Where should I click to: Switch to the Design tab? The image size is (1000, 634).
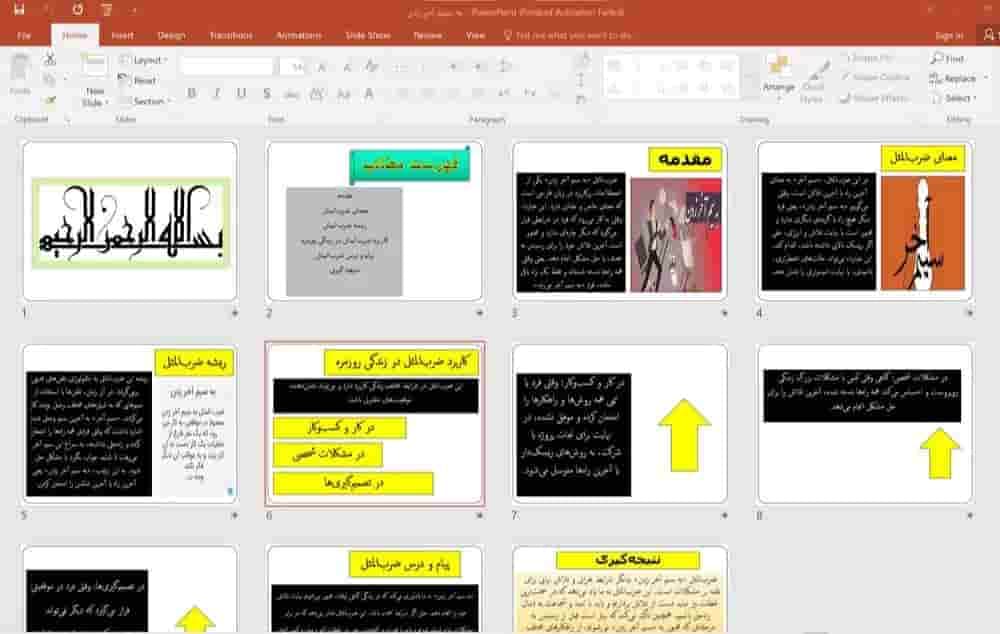point(171,35)
